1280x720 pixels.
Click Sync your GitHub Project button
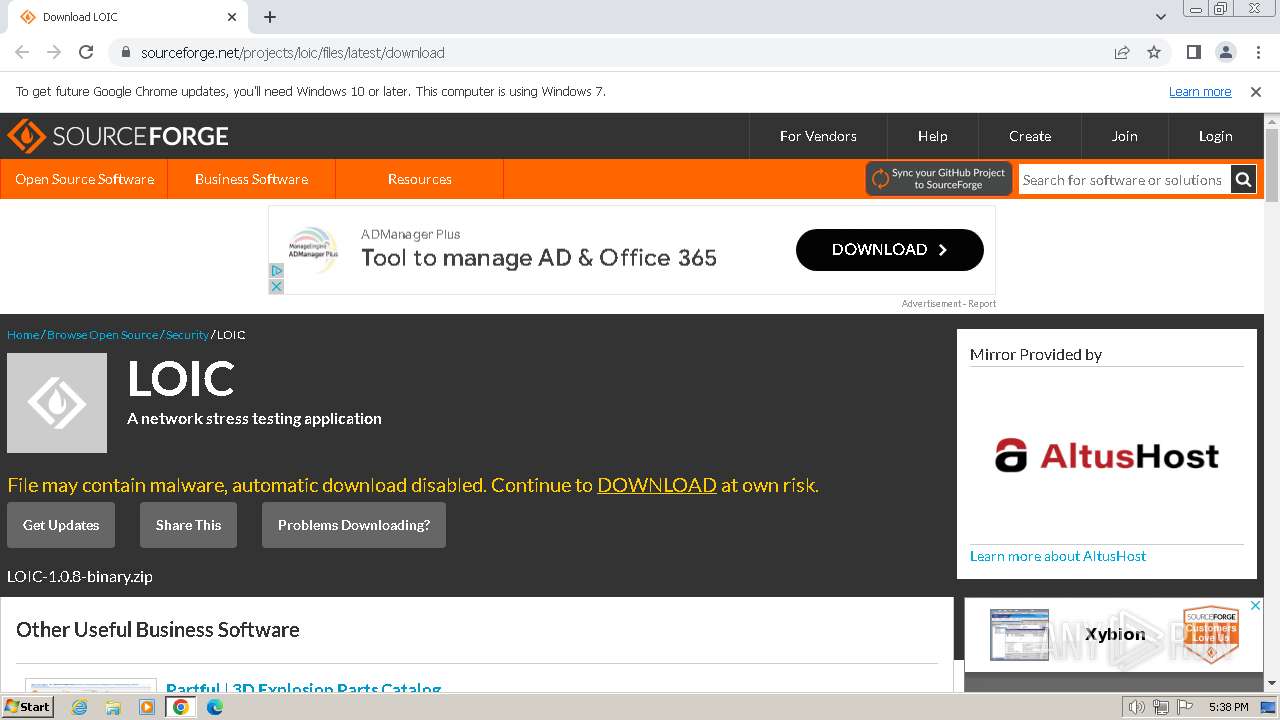pyautogui.click(x=939, y=179)
